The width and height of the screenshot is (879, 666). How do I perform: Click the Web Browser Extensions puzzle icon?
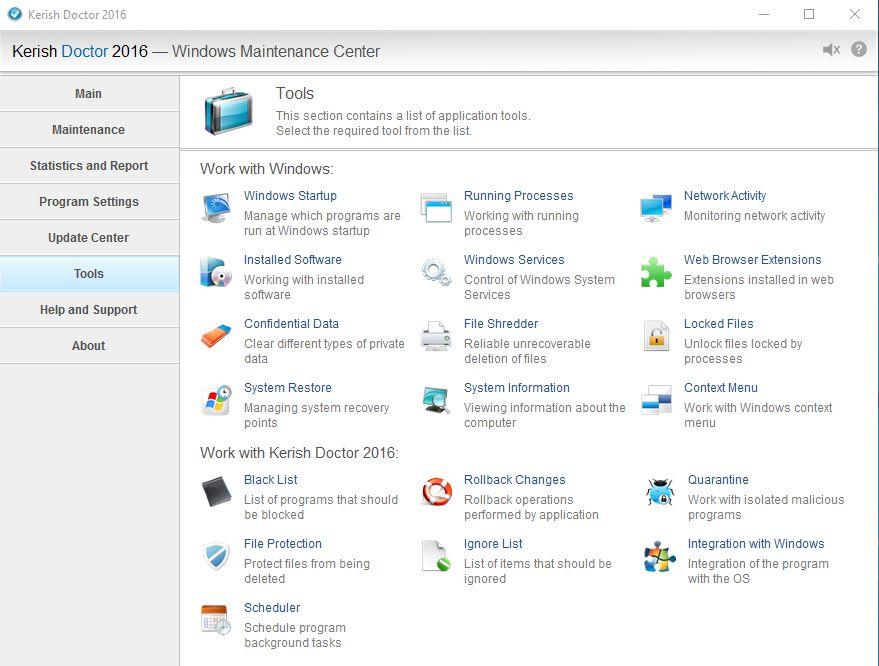click(x=656, y=272)
